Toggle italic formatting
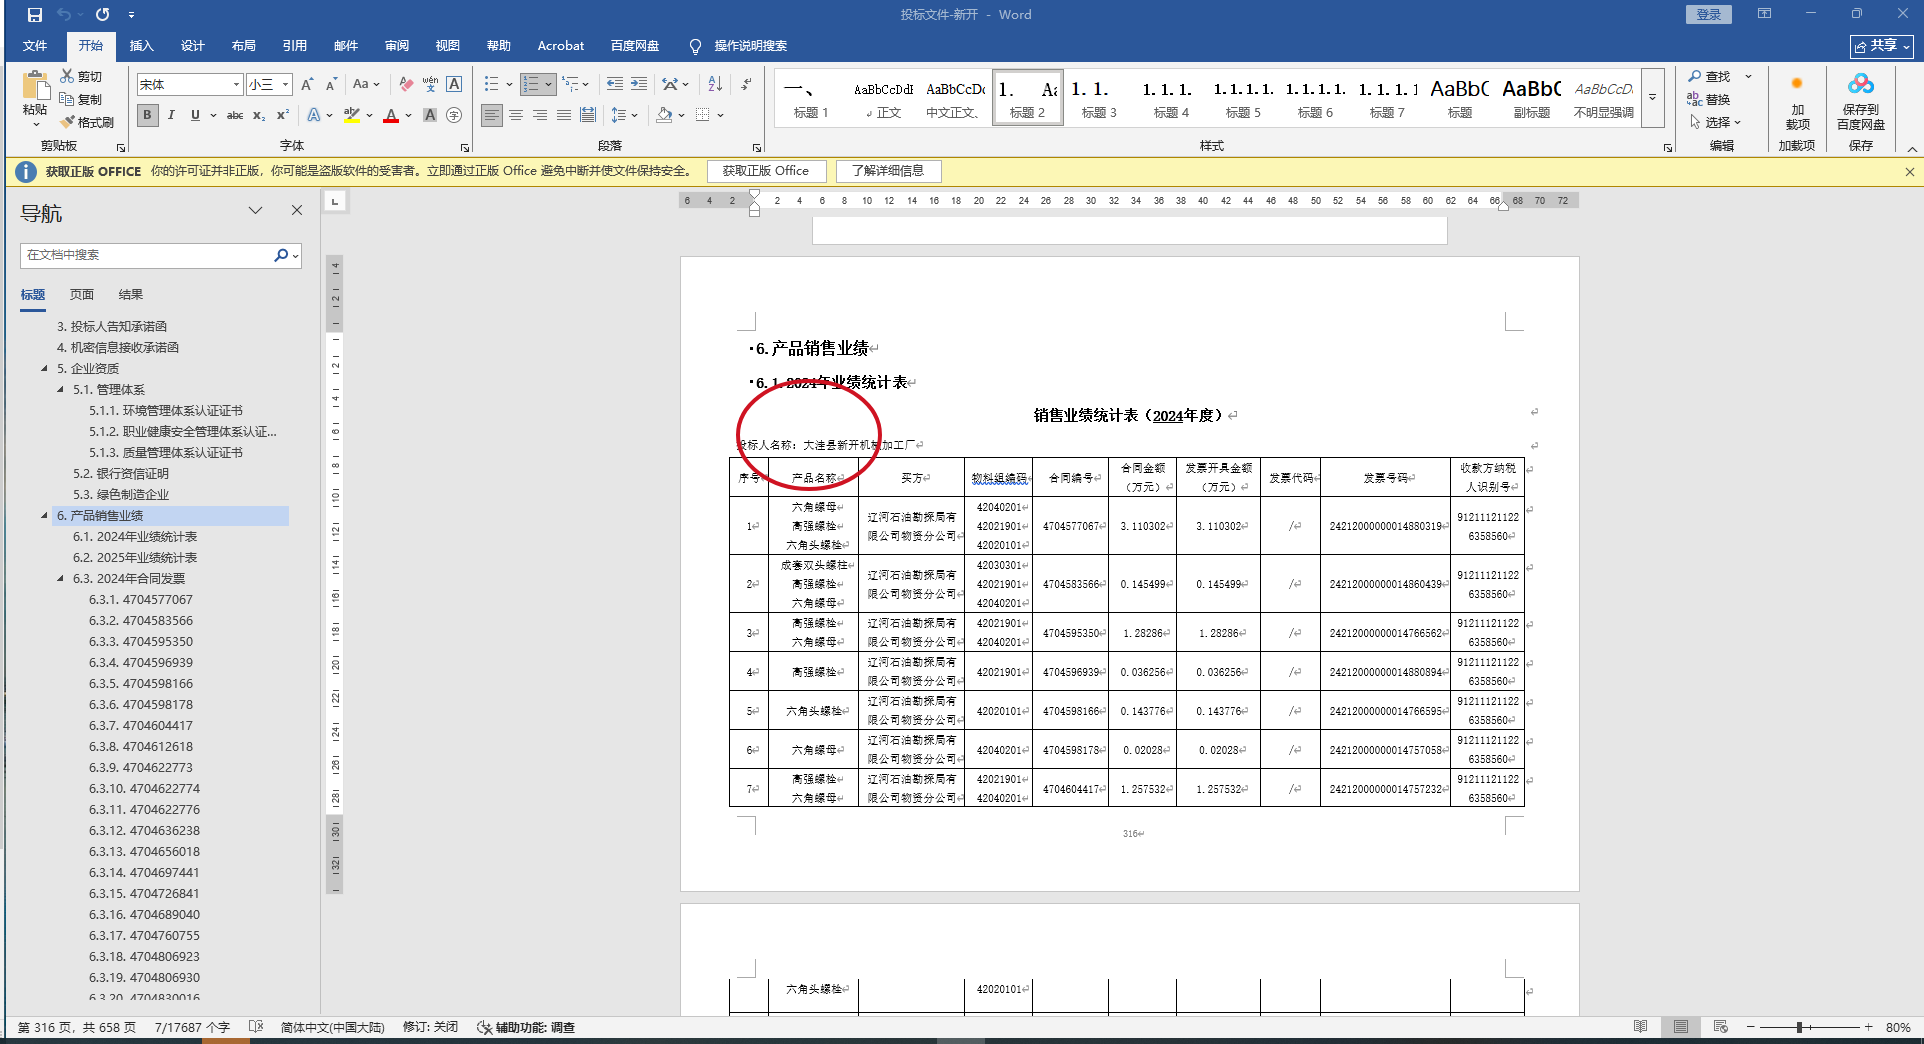The image size is (1924, 1044). 171,115
